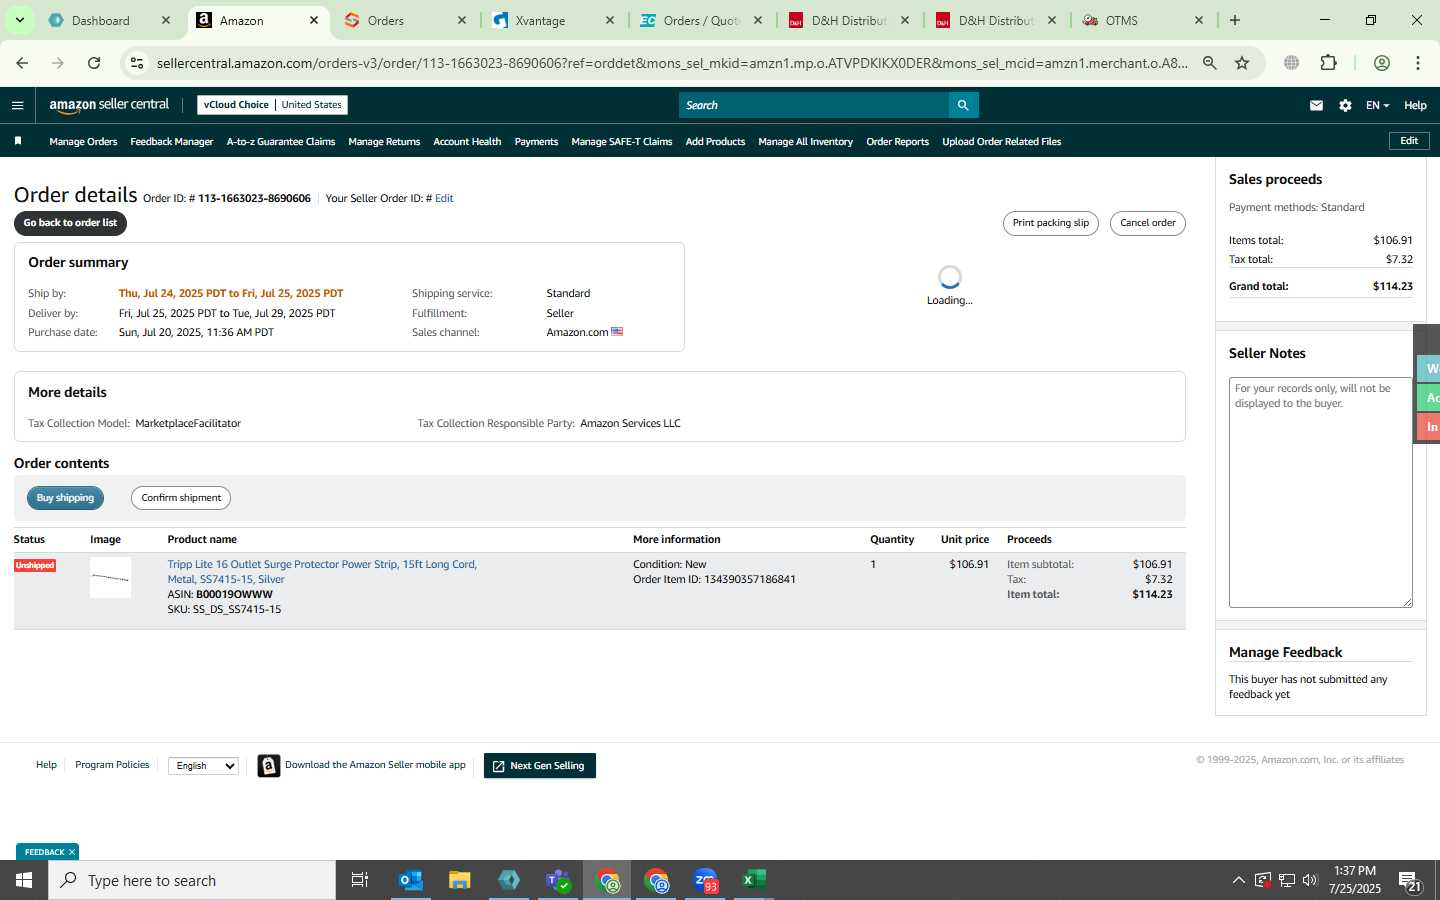Image resolution: width=1440 pixels, height=900 pixels.
Task: Open the Chrome extensions puzzle icon
Action: [x=1328, y=63]
